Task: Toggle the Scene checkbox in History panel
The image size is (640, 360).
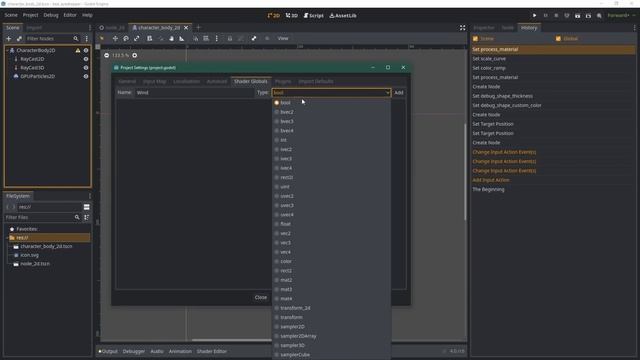Action: pos(475,39)
